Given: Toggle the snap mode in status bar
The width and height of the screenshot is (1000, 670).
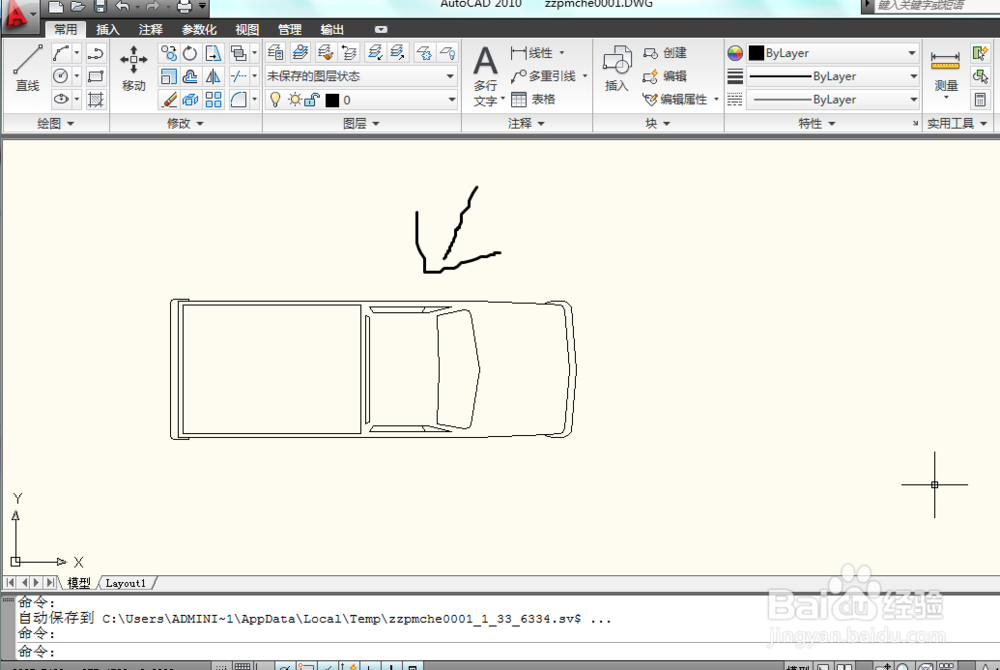Looking at the screenshot, I should [221, 667].
